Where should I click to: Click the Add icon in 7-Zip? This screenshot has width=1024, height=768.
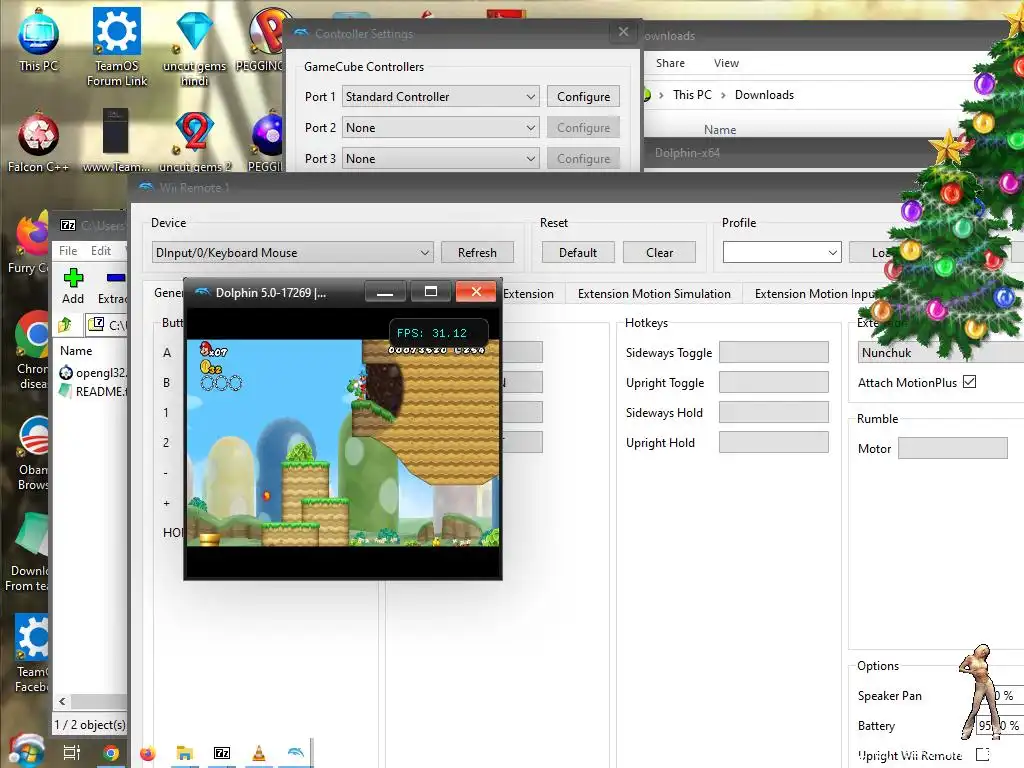coord(73,286)
